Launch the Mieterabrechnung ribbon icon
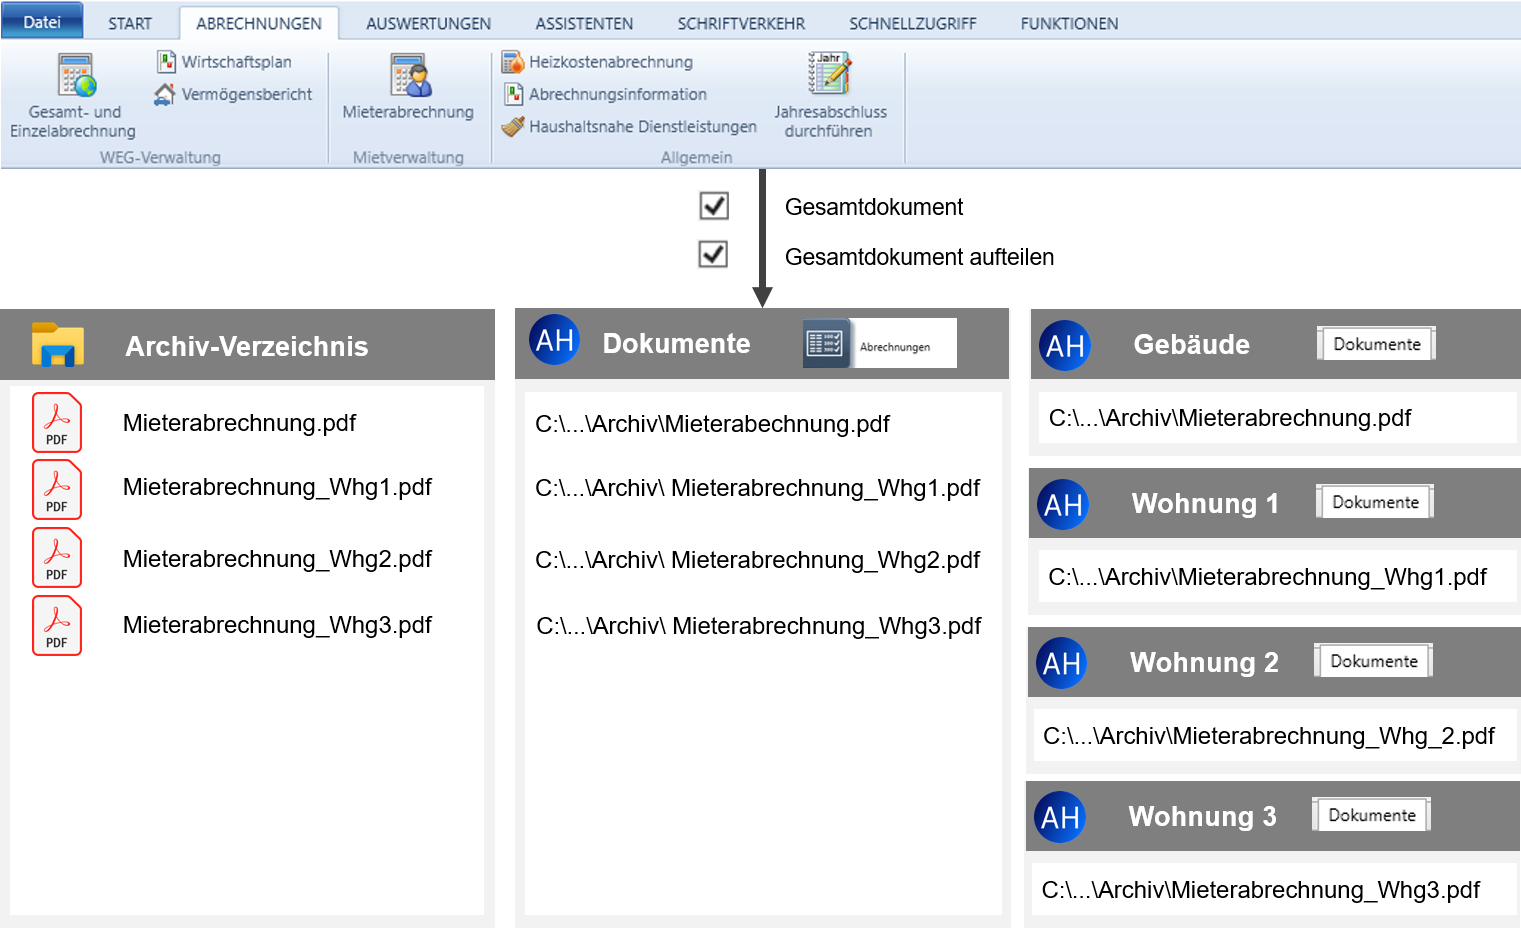 pos(410,76)
